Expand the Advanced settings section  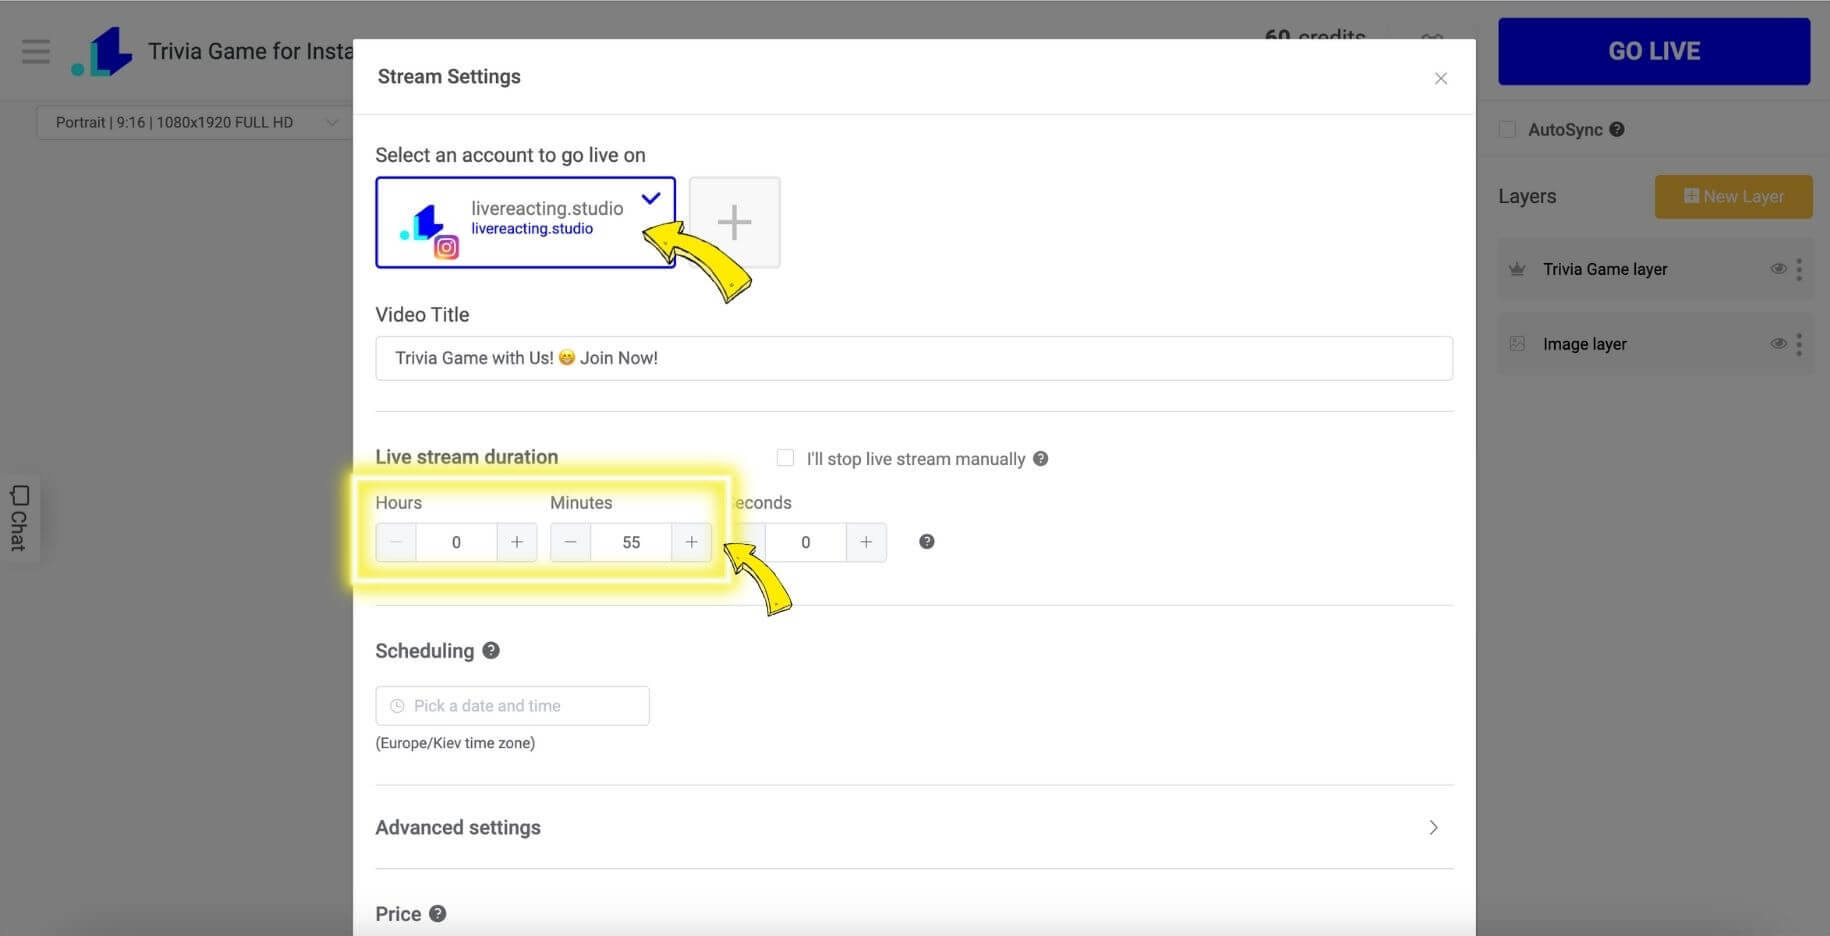913,827
